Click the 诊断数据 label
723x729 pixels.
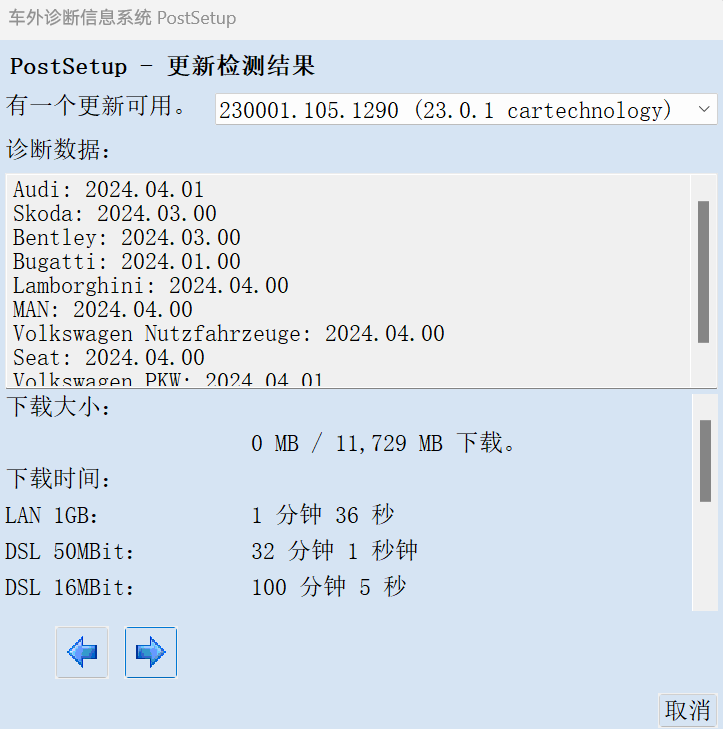(x=58, y=150)
